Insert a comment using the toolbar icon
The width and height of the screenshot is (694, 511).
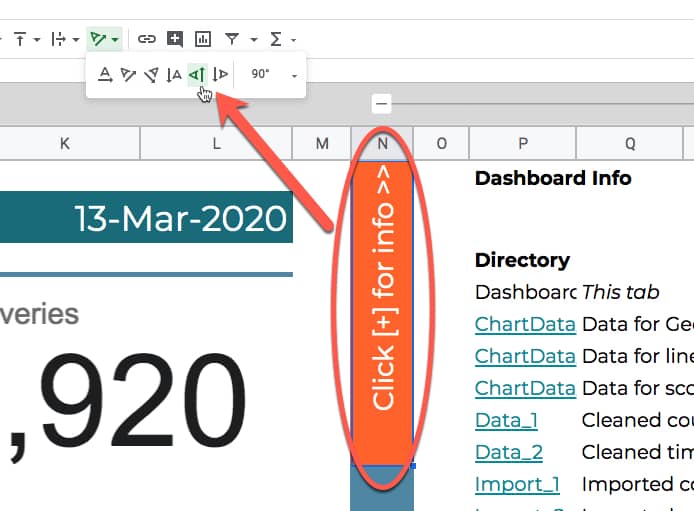coord(175,39)
